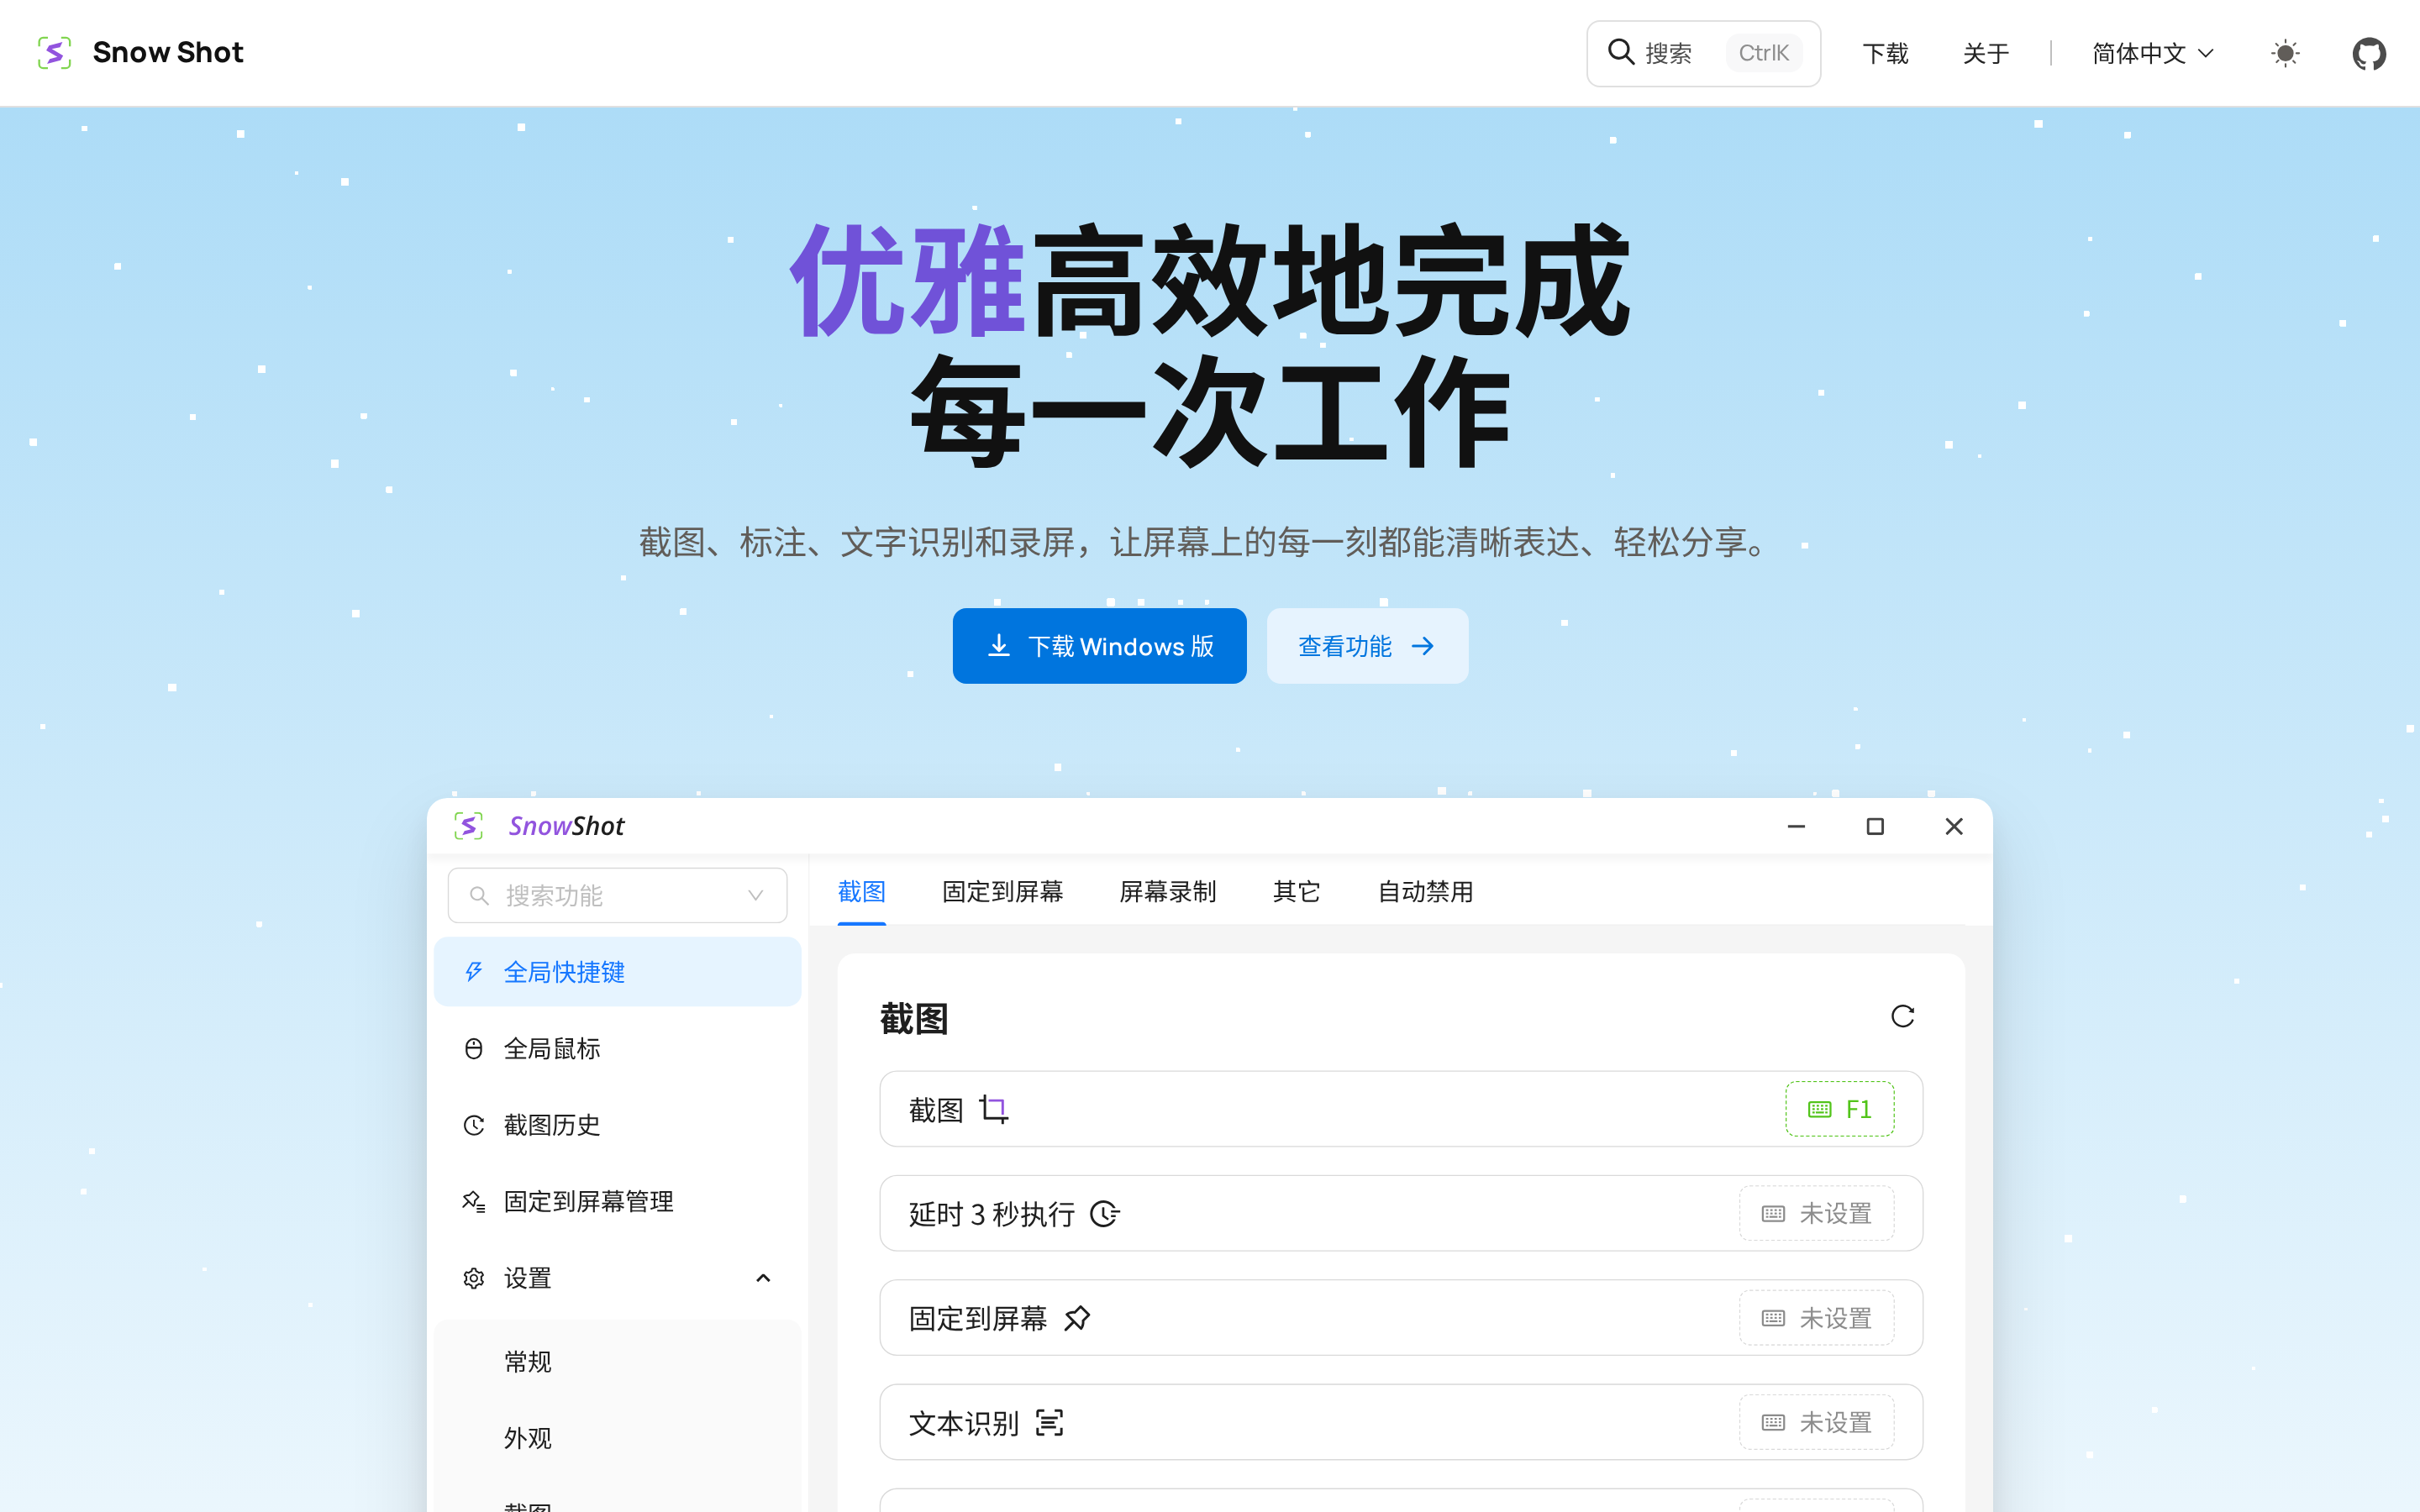
Task: Click the keyboard icon in F1 badge
Action: point(1820,1109)
